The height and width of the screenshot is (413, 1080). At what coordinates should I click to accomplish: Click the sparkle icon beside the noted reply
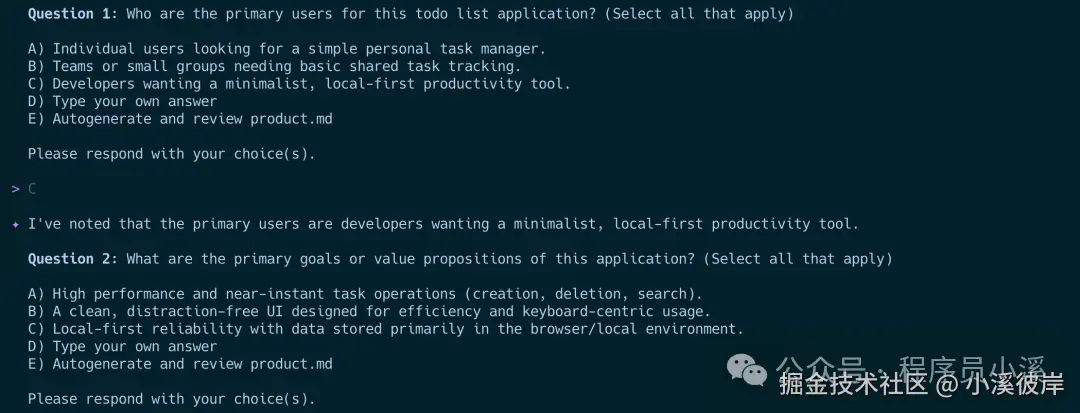click(x=15, y=224)
